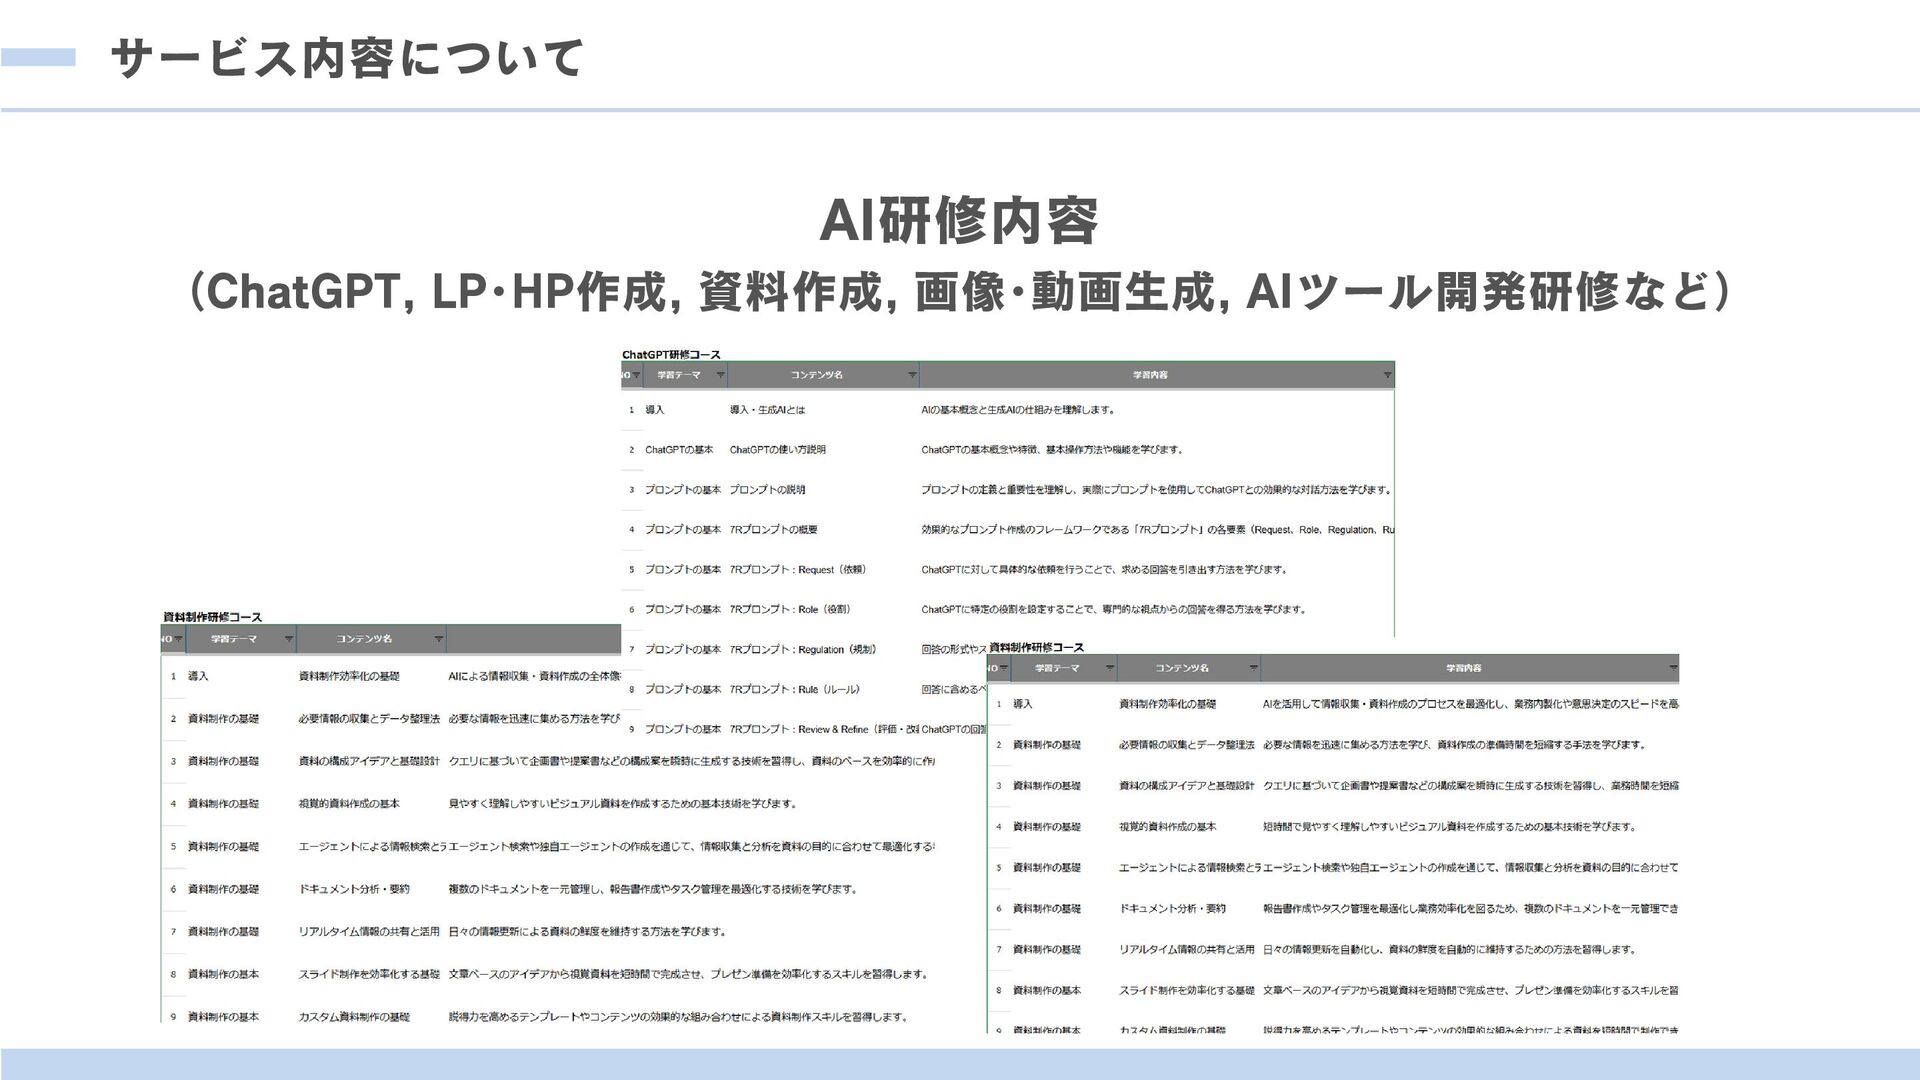Open コンテンツ名 filter arrow in left 資料制作研修コース table
The image size is (1920, 1080).
(438, 639)
